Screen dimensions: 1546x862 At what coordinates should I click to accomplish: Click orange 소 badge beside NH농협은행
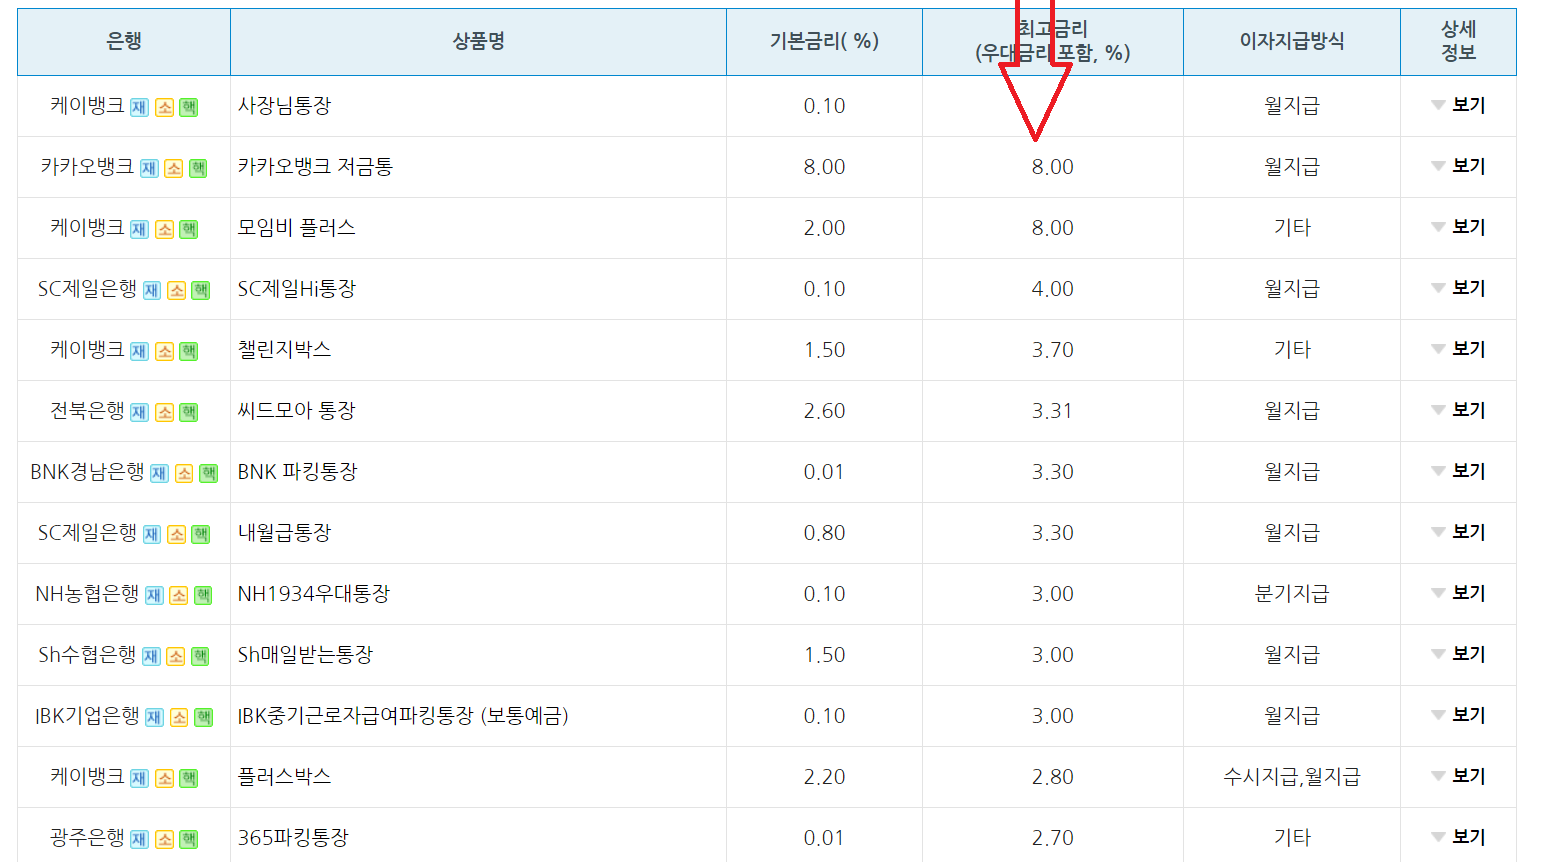[x=179, y=595]
